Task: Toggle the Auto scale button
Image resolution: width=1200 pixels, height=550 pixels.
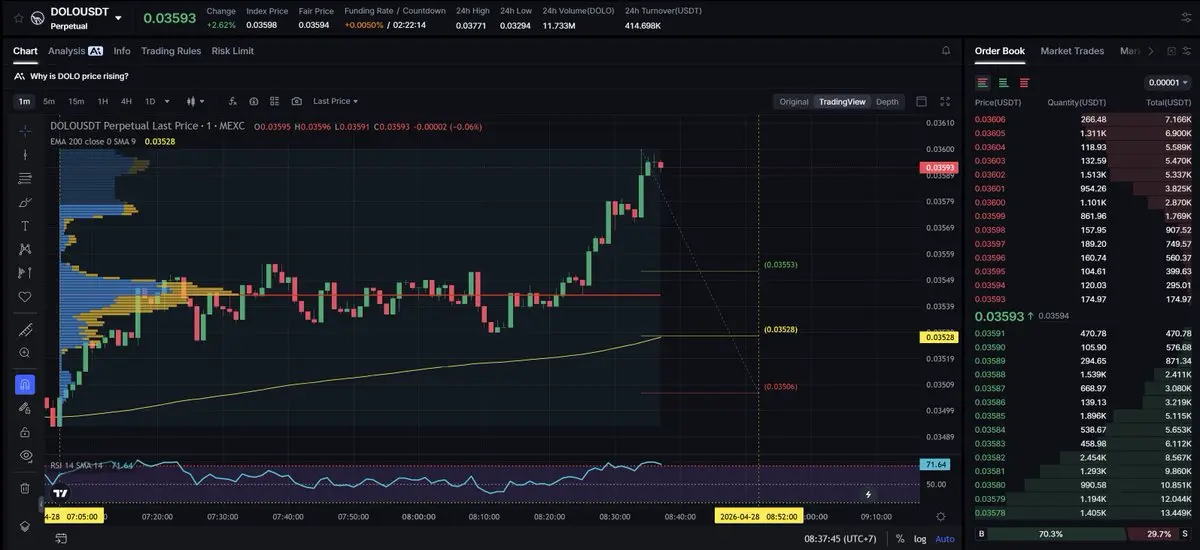Action: [x=944, y=539]
